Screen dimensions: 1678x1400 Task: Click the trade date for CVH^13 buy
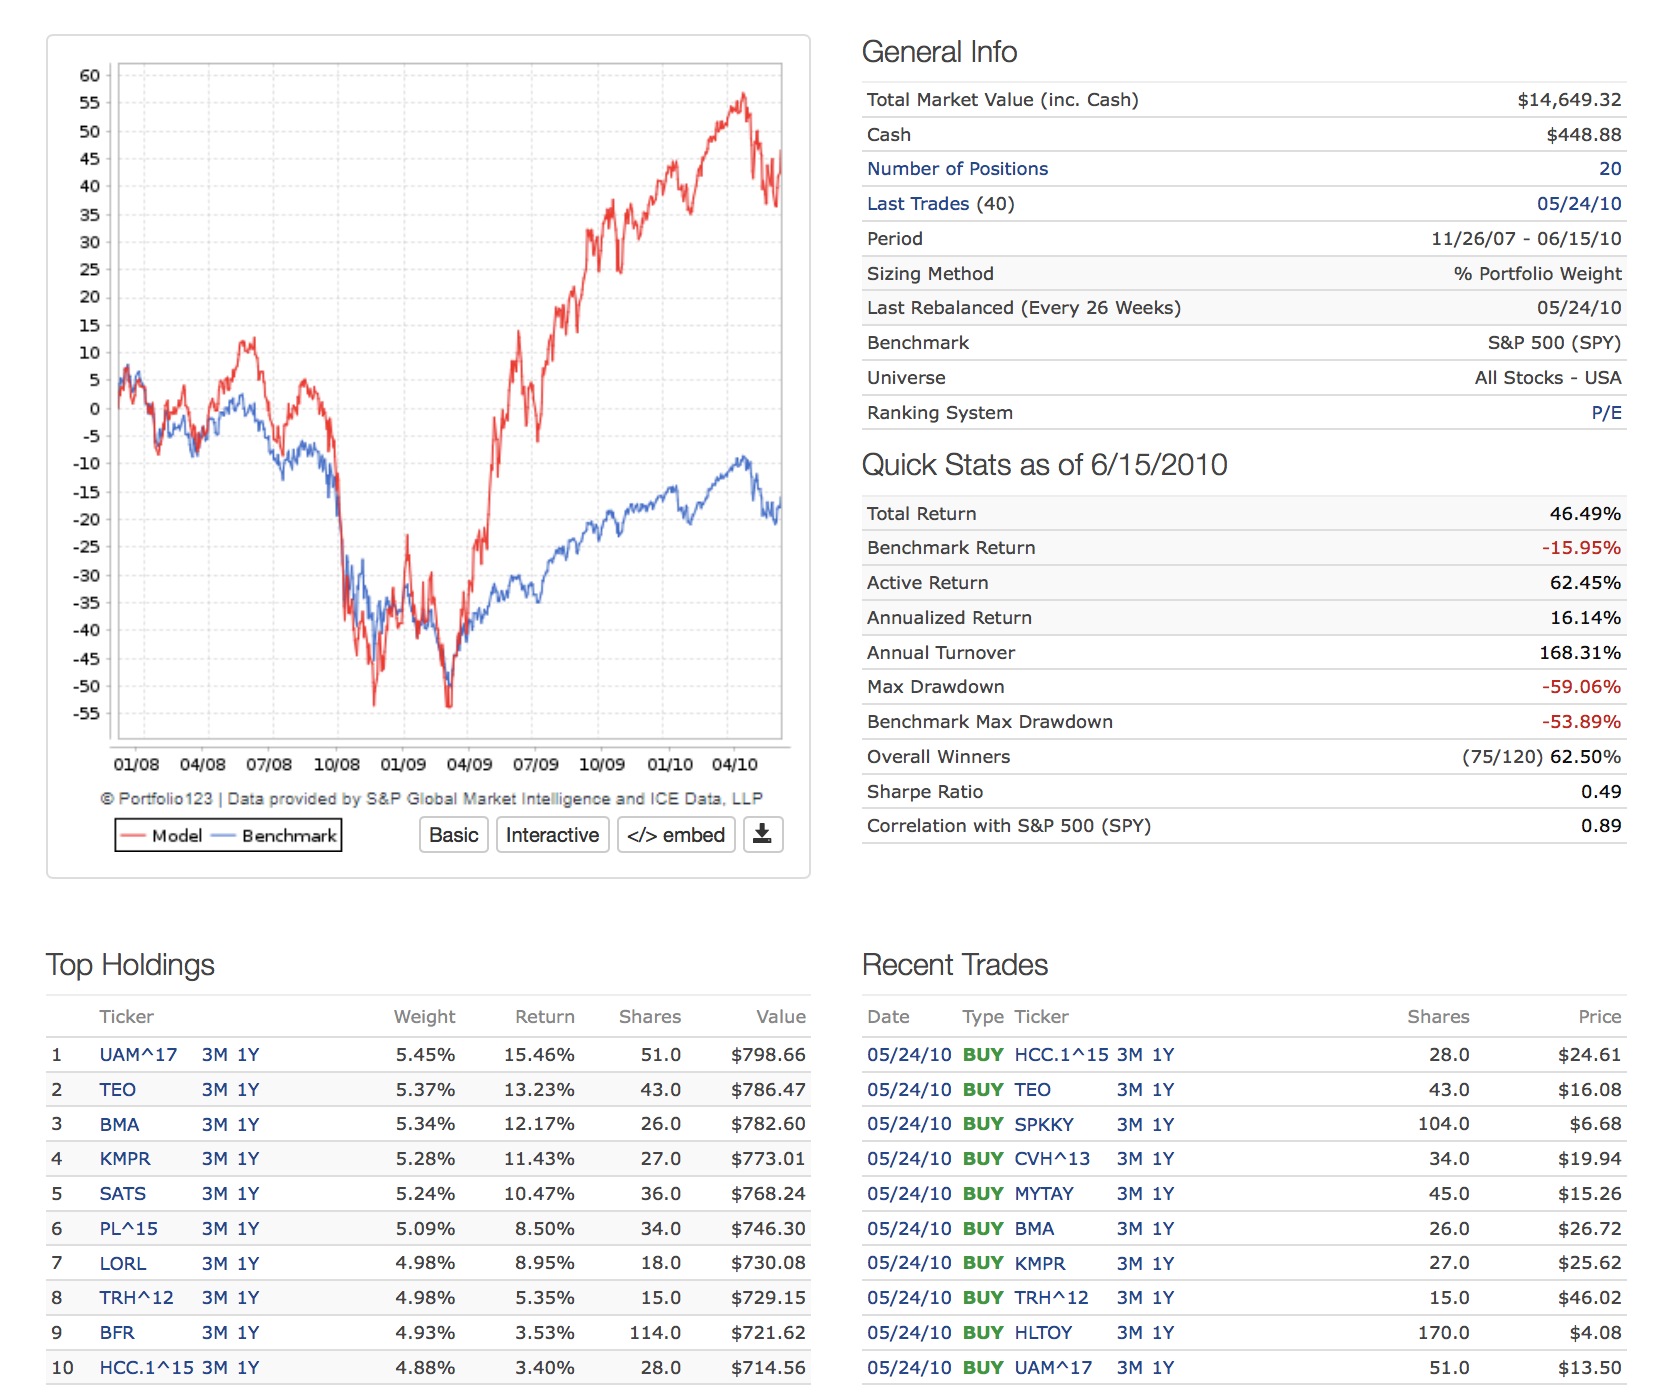pos(908,1159)
